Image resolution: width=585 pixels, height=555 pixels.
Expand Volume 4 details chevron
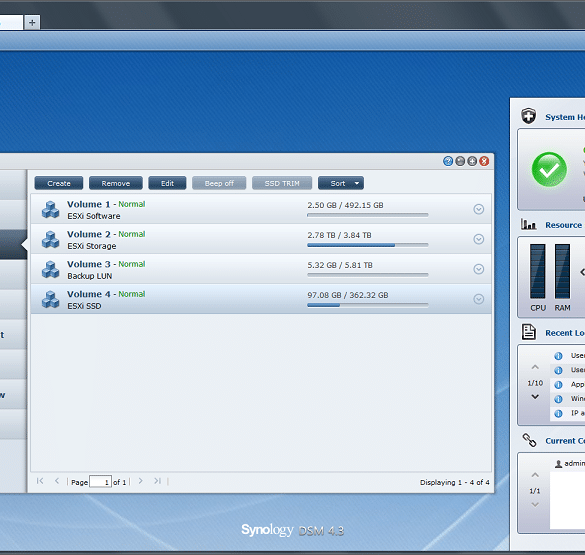tap(479, 299)
